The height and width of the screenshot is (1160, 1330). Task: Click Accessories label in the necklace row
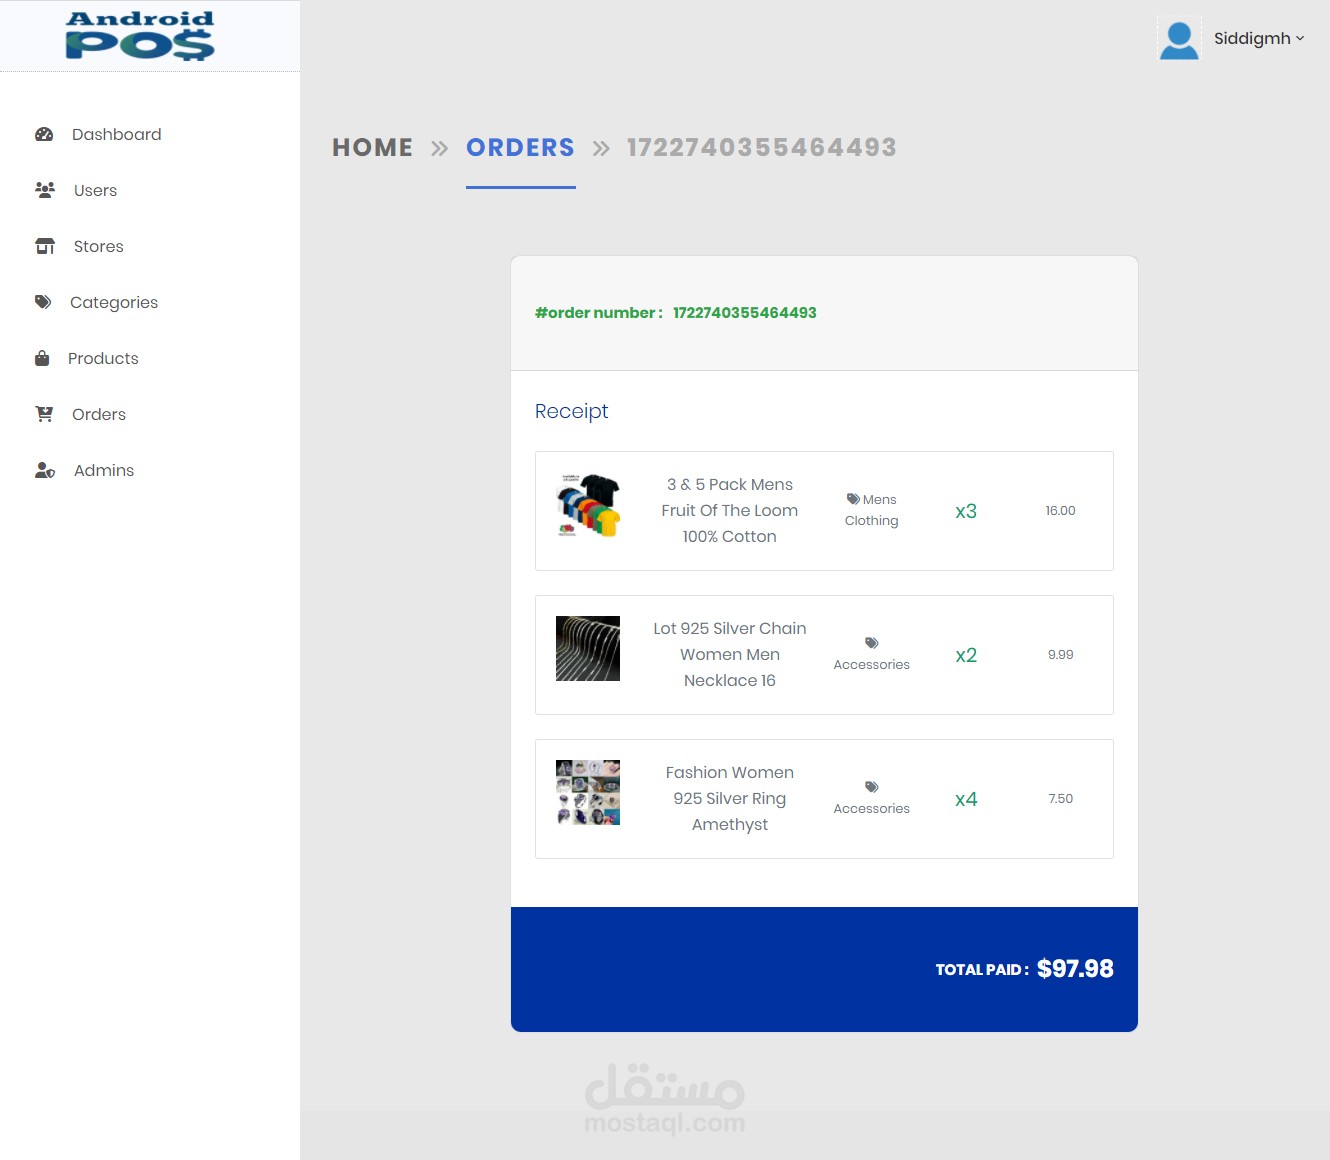coord(872,664)
